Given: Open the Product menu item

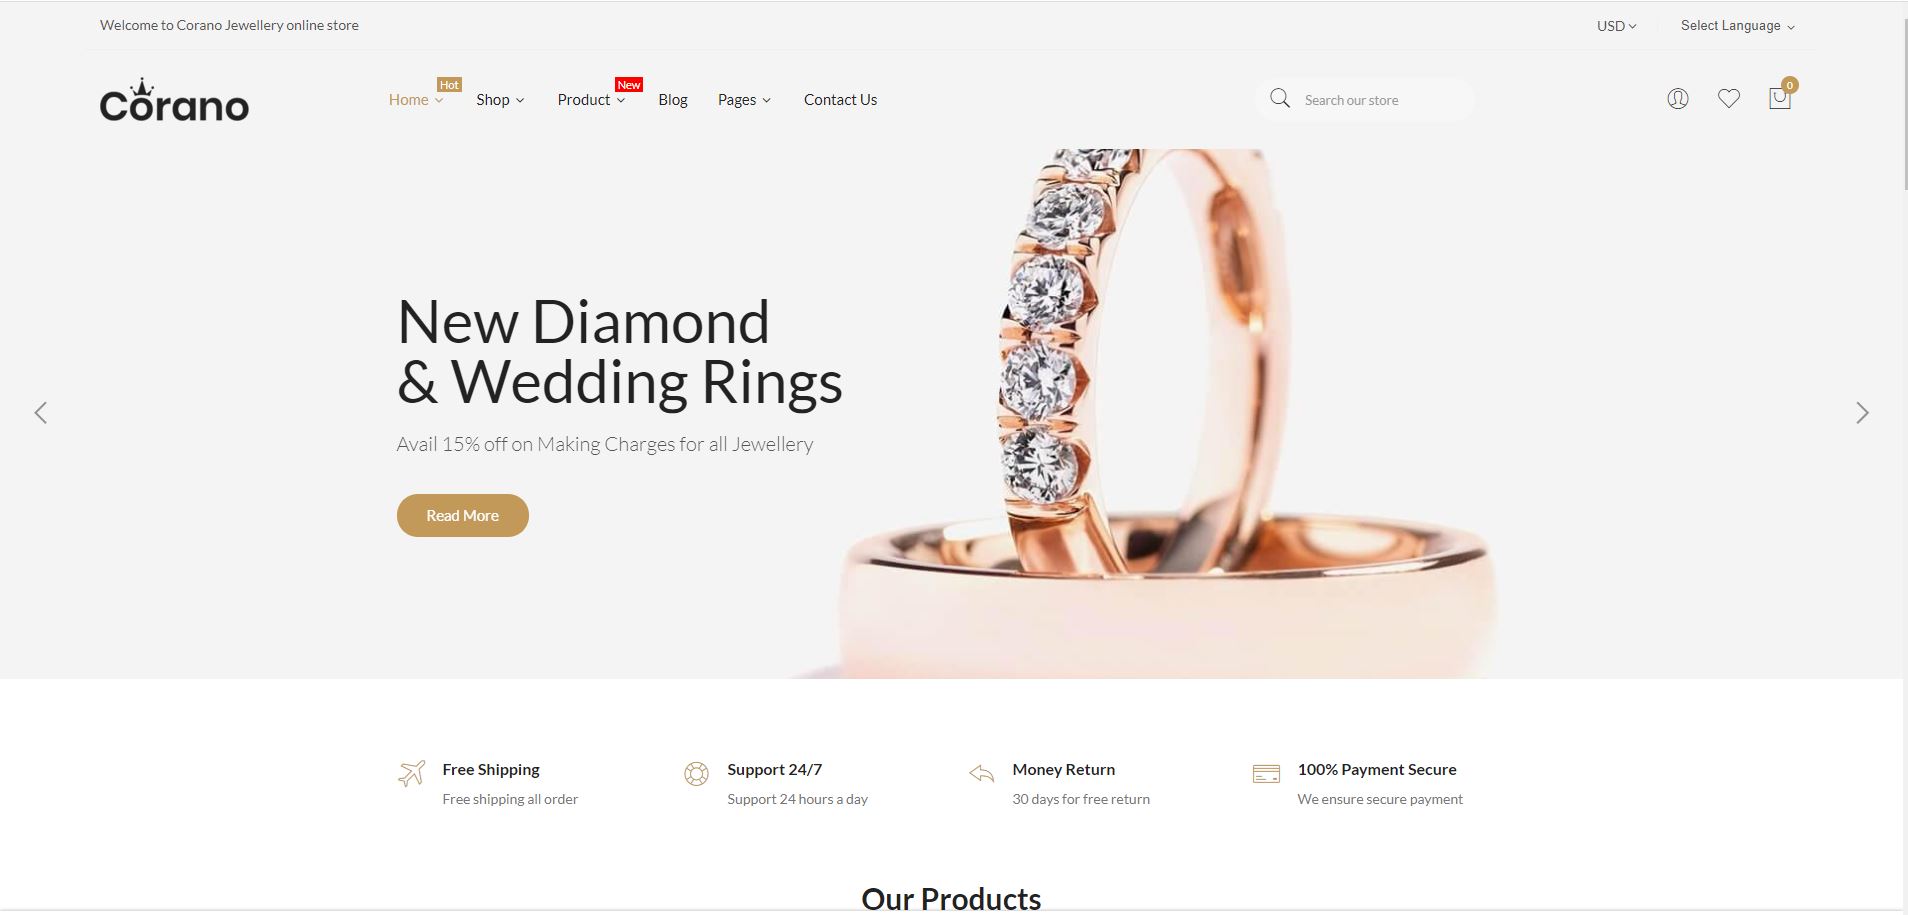Looking at the screenshot, I should point(591,100).
